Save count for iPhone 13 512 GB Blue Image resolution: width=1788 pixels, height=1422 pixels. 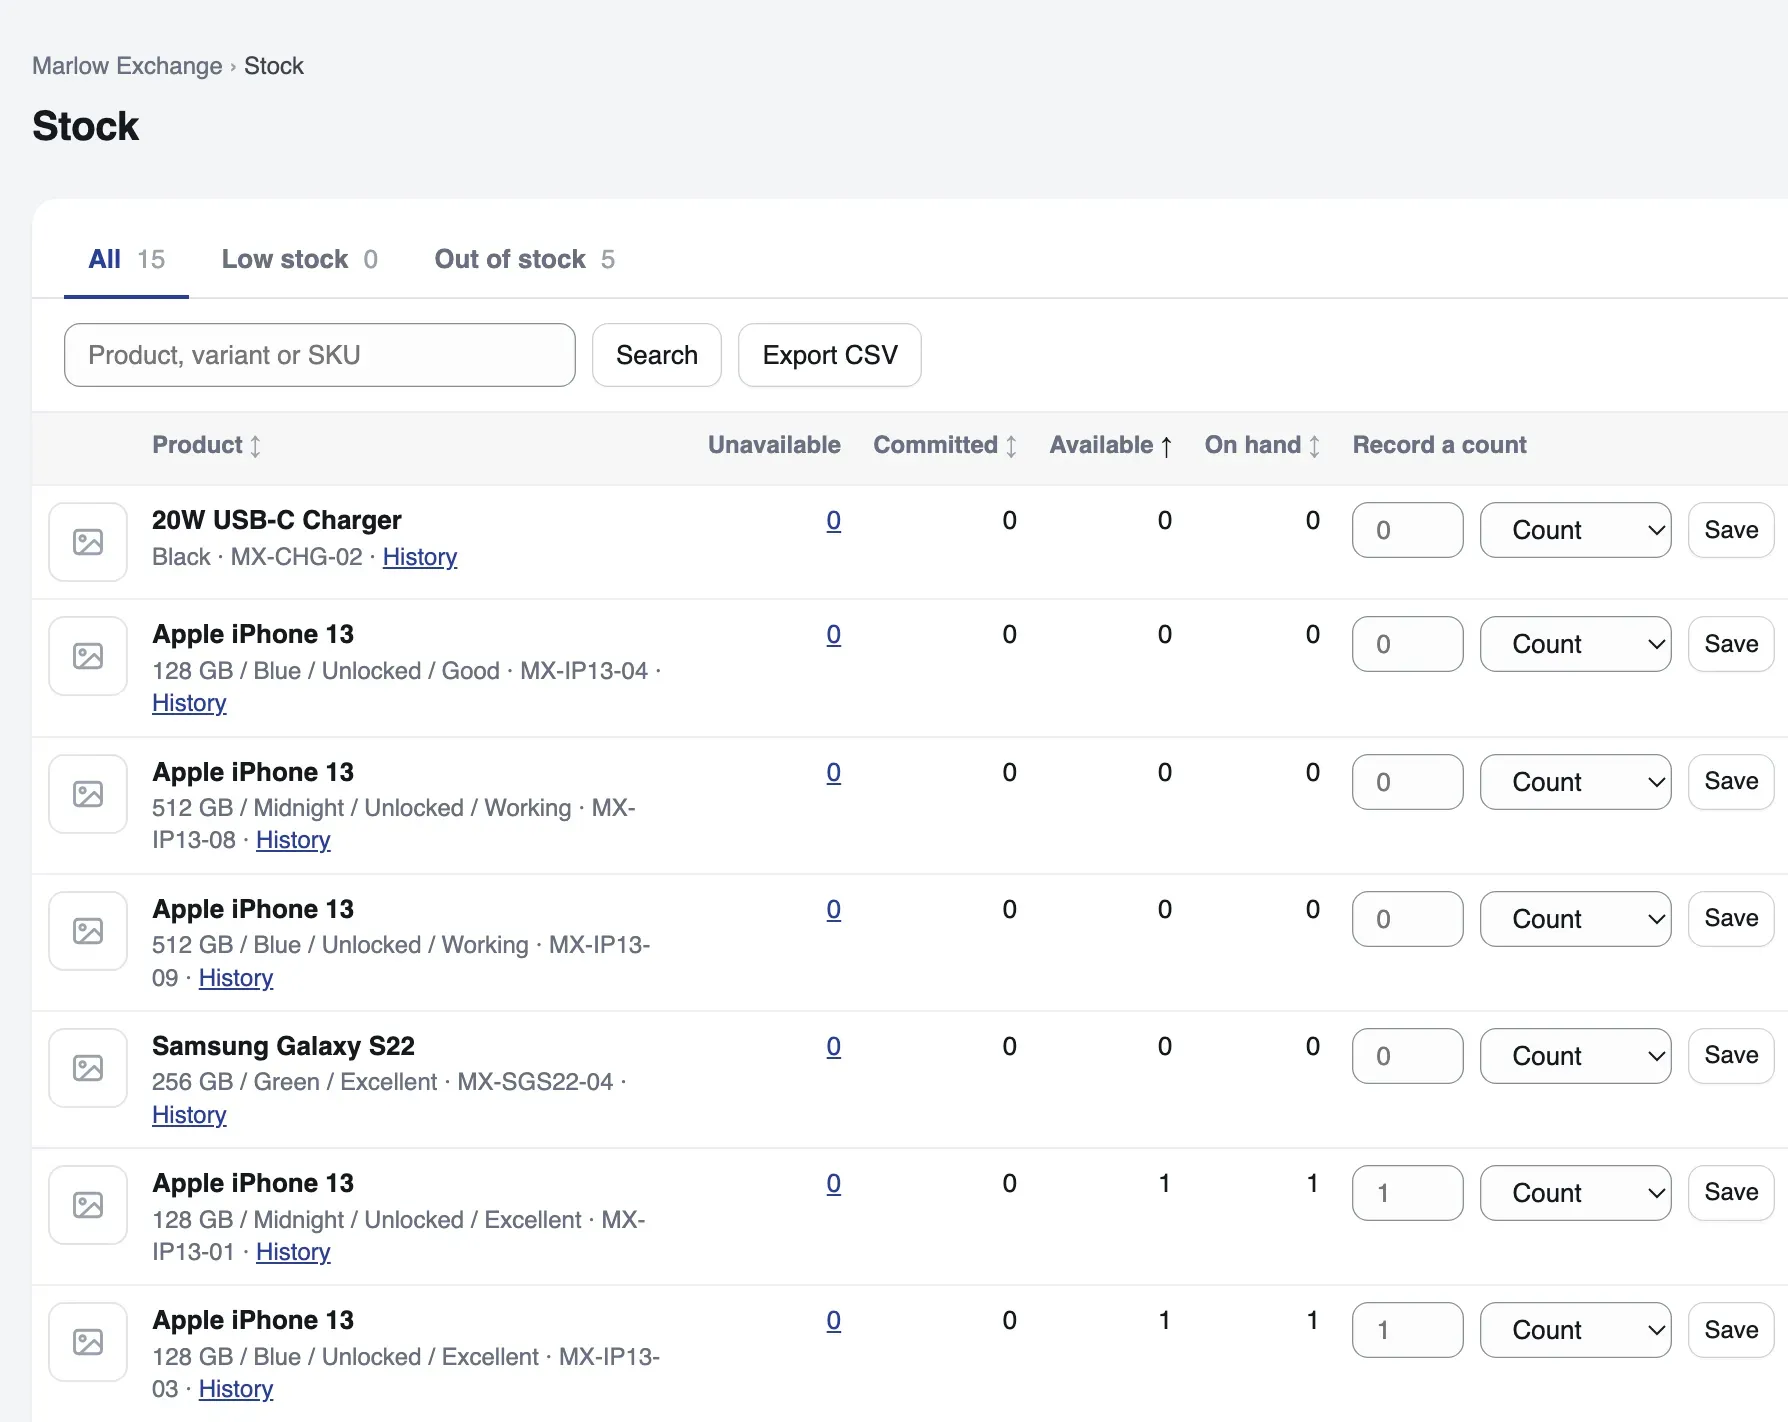pos(1731,919)
